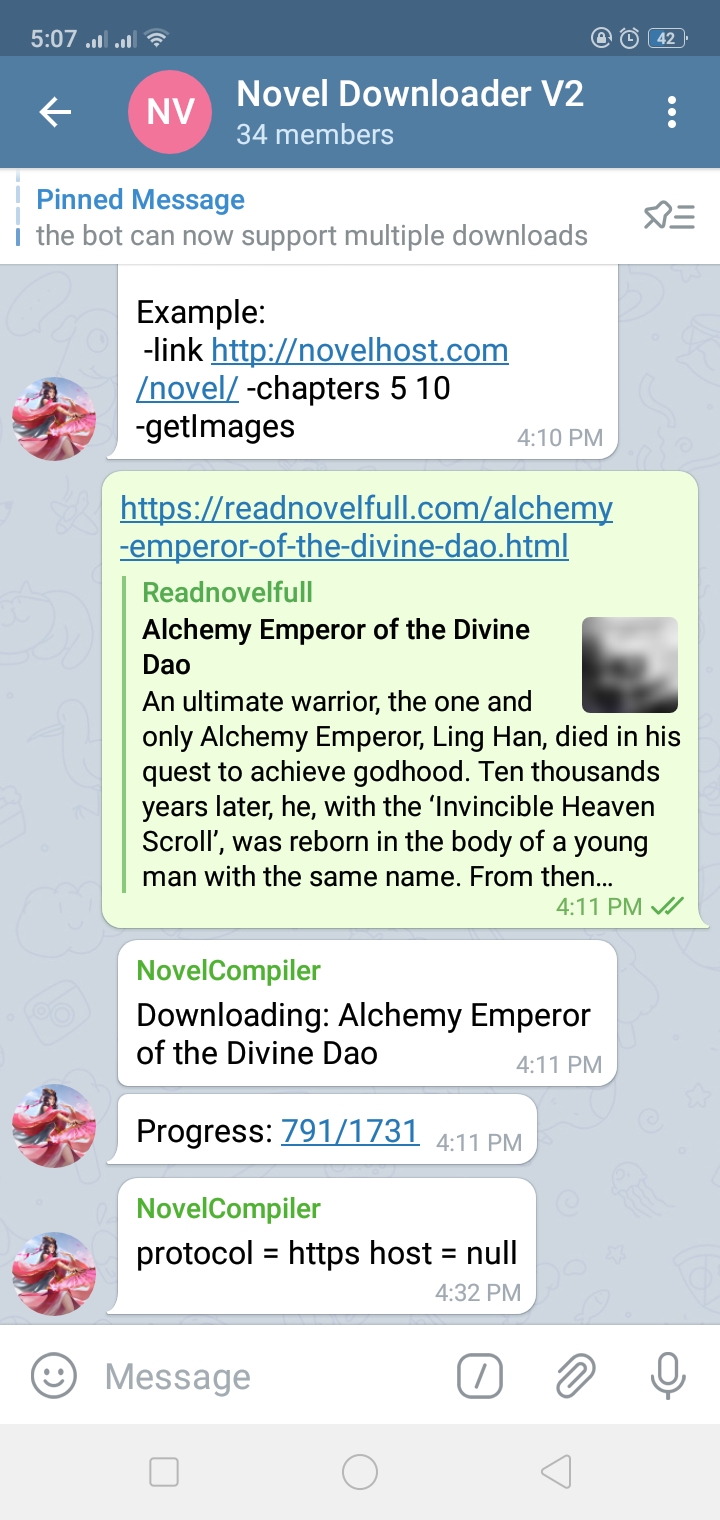The image size is (720, 1520).
Task: Tap the 791/1731 progress link
Action: (350, 1130)
